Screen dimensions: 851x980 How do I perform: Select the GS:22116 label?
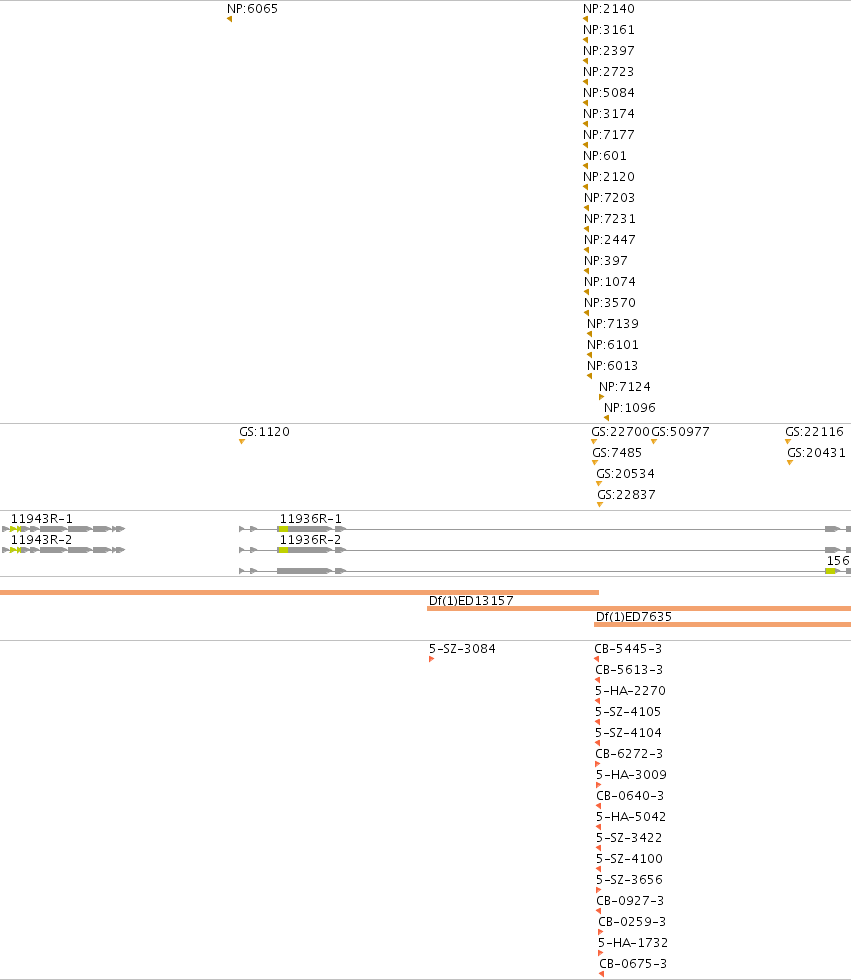[814, 432]
